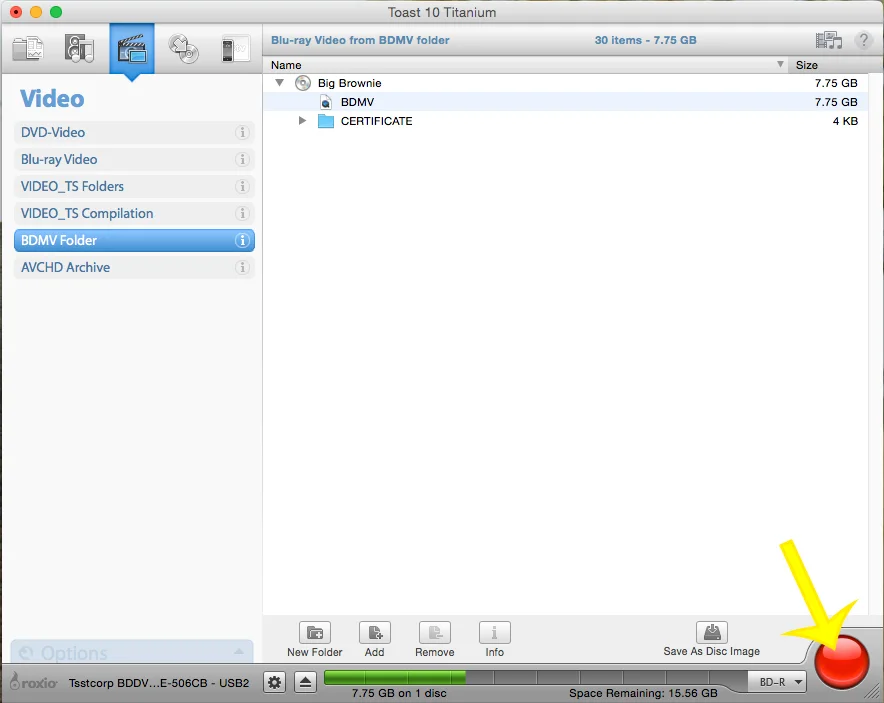884x703 pixels.
Task: Switch to the Copy disc category icon
Action: [x=184, y=48]
